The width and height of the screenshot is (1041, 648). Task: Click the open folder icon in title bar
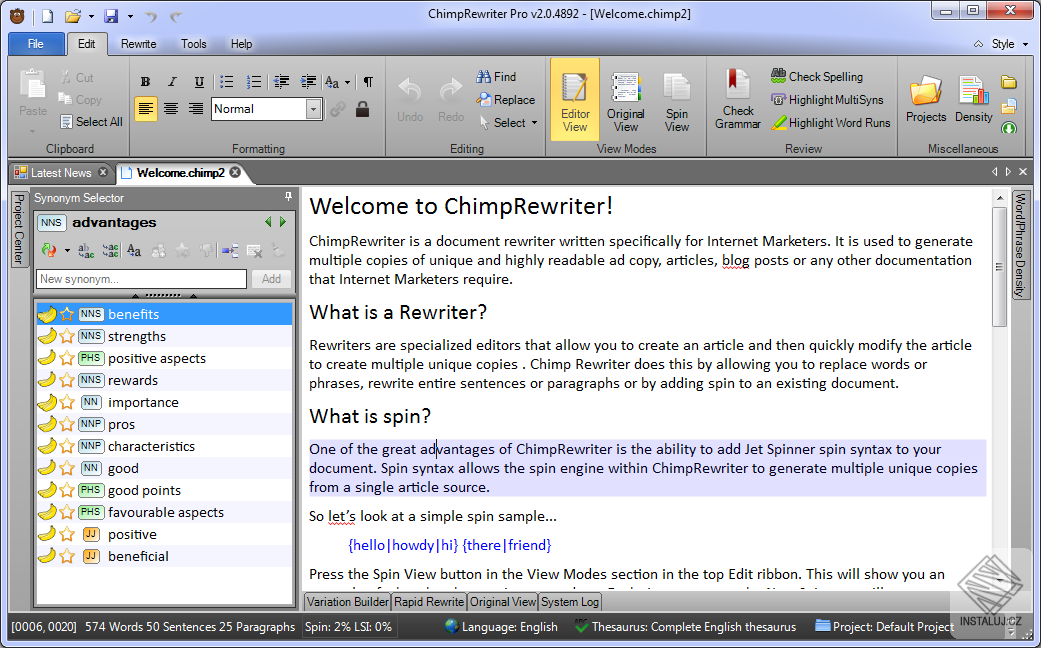pos(73,16)
